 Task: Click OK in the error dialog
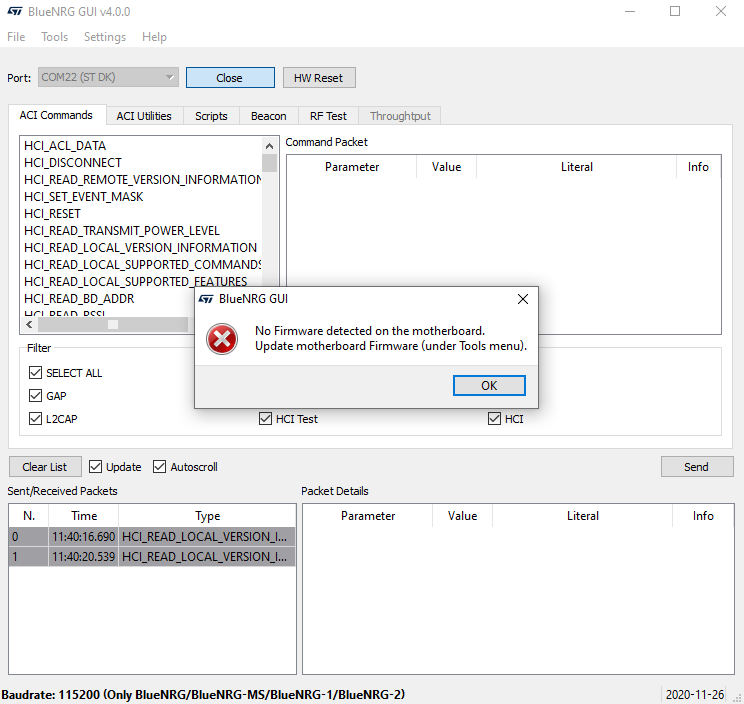[489, 385]
